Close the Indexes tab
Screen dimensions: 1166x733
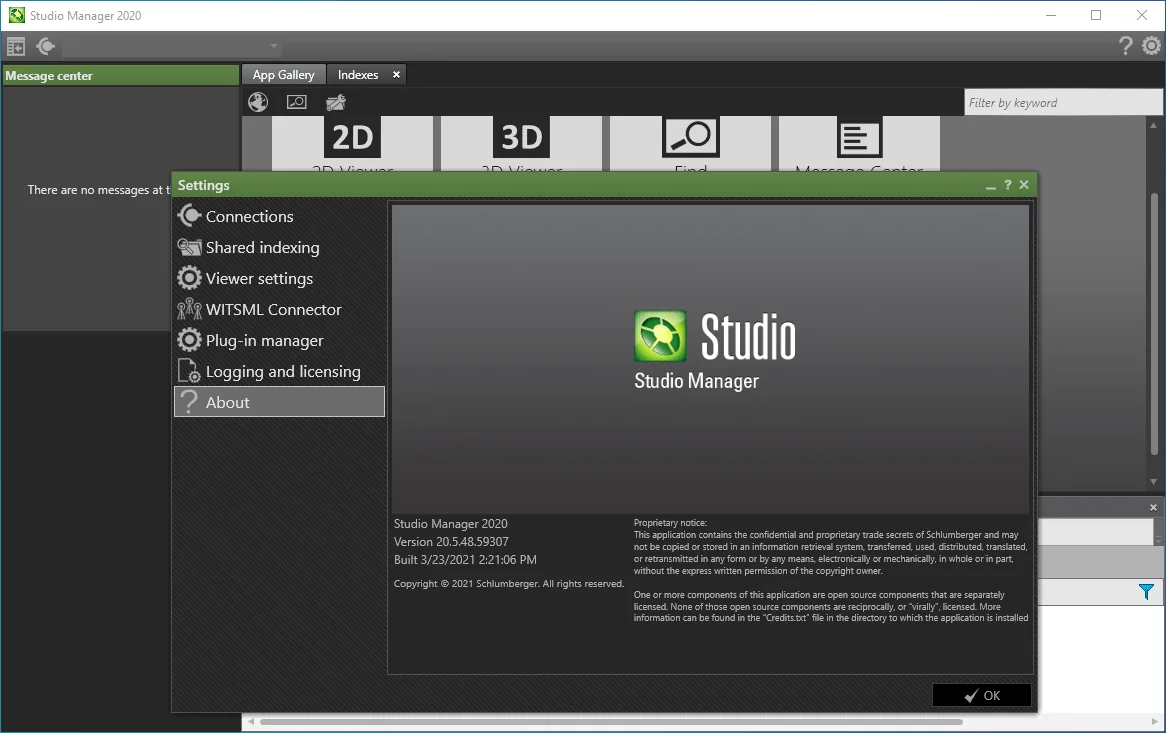pos(396,74)
